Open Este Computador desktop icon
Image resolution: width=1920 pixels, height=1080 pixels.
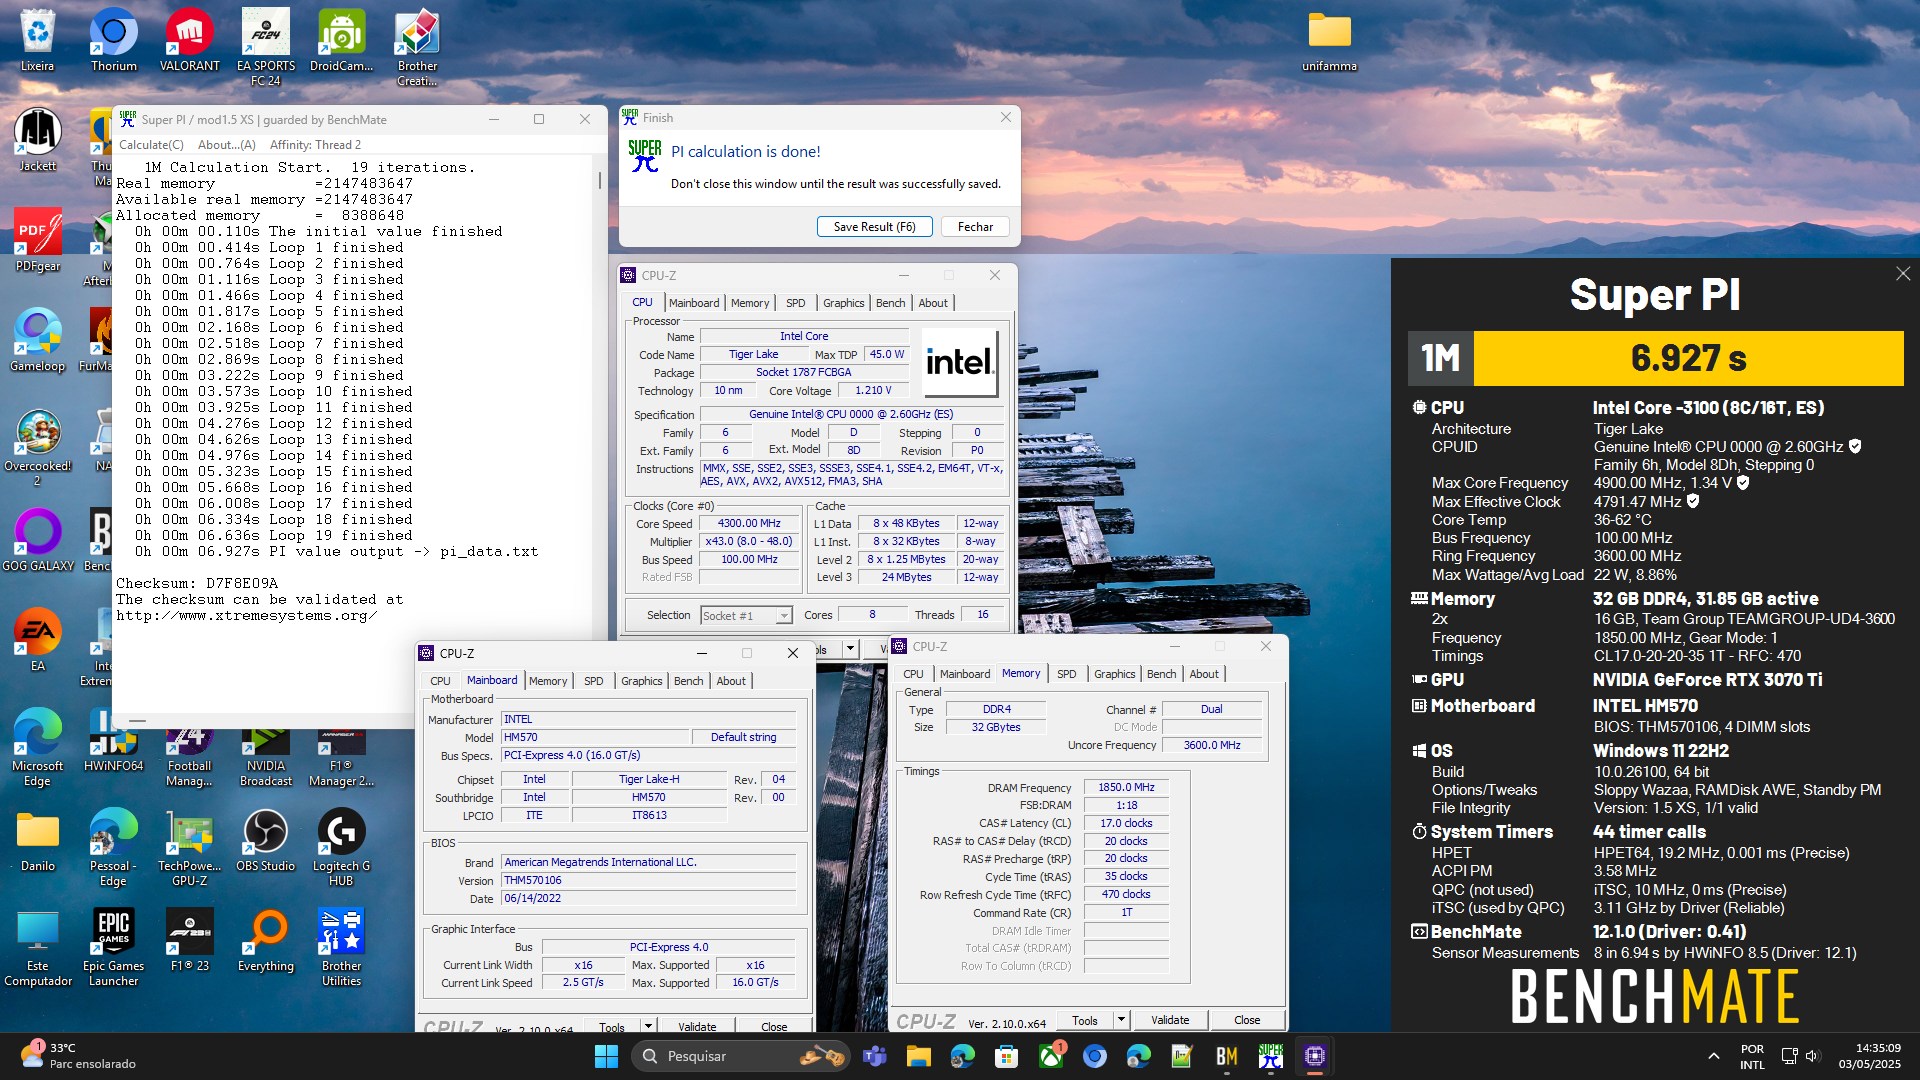(x=38, y=946)
